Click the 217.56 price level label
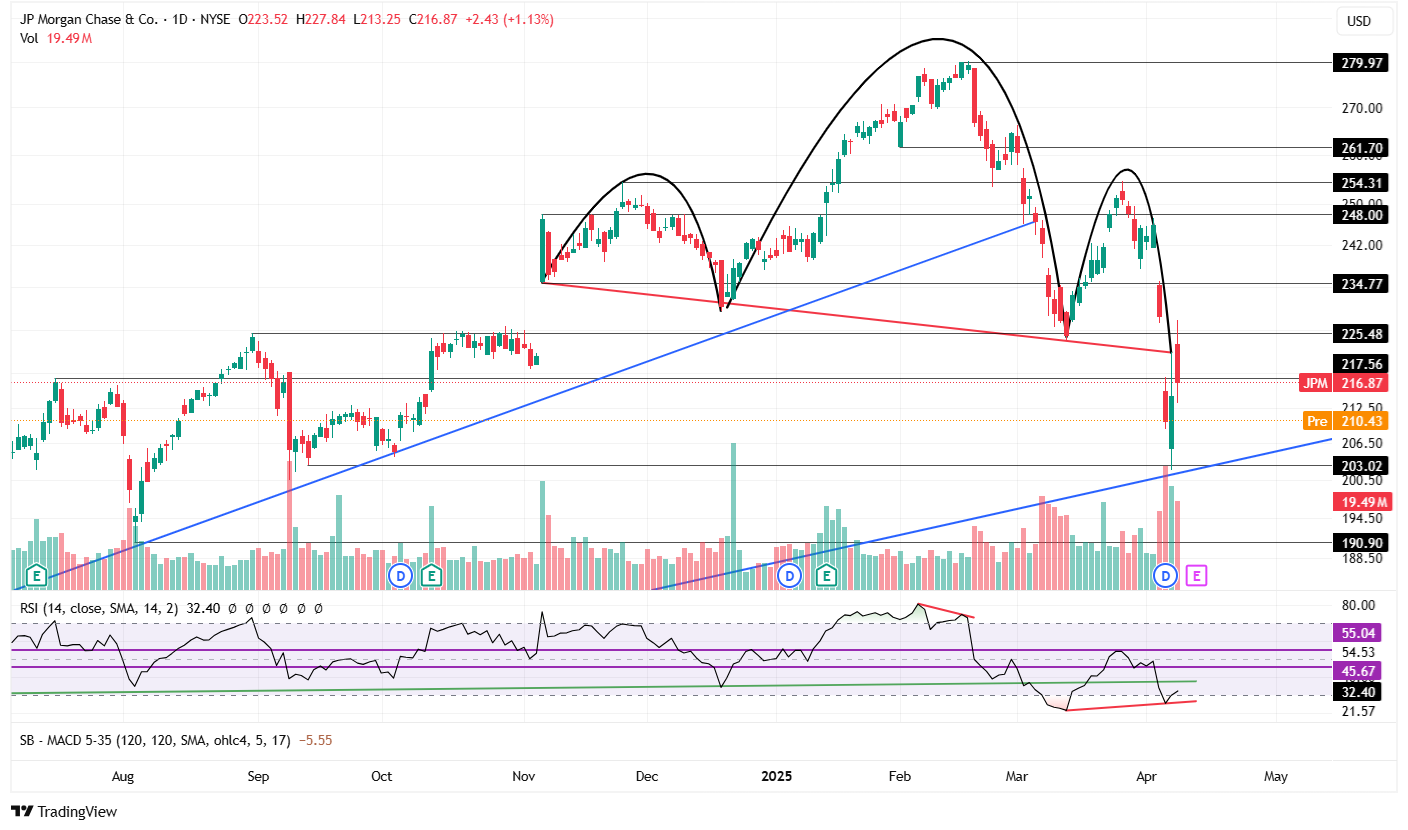Screen dimensions: 1408x830 [x=1360, y=364]
